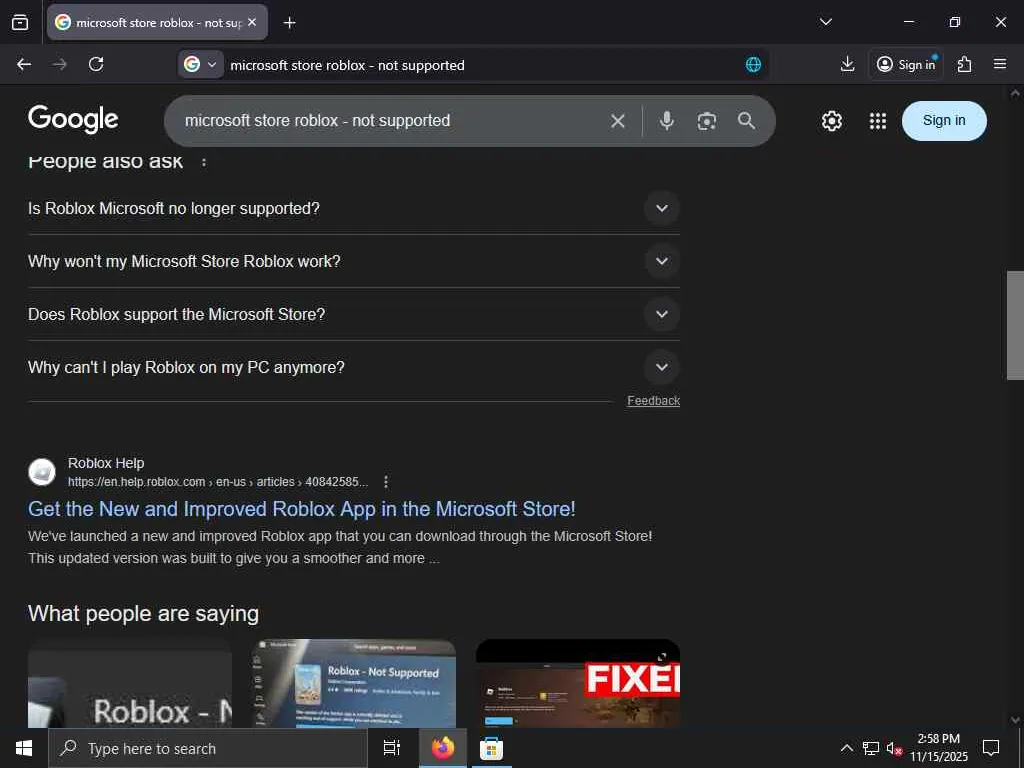
Task: Open "Get the New and Improved Roblox App" result
Action: point(302,509)
